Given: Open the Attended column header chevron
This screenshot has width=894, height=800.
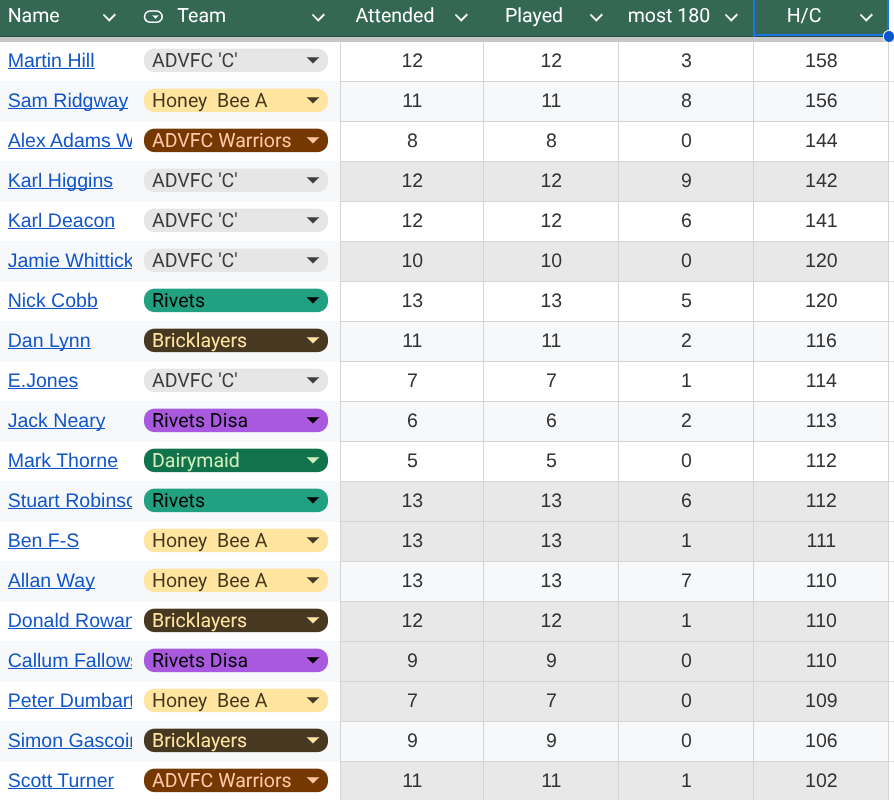Looking at the screenshot, I should (461, 17).
